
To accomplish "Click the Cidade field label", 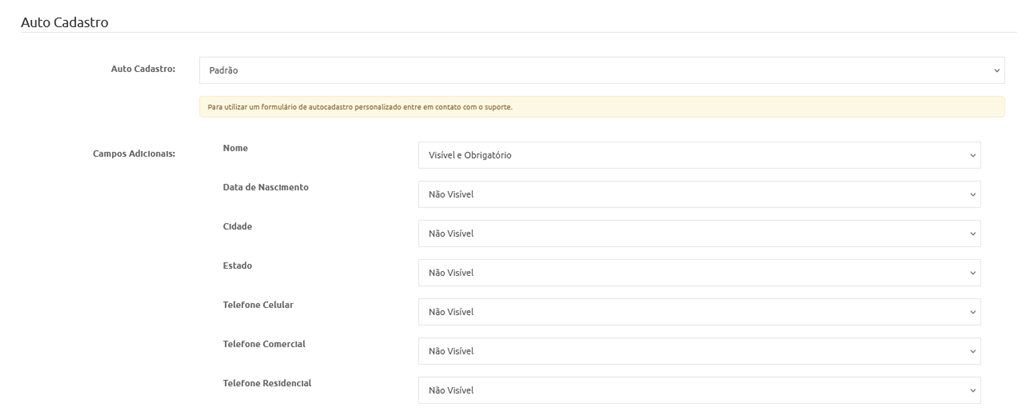I will (x=237, y=226).
